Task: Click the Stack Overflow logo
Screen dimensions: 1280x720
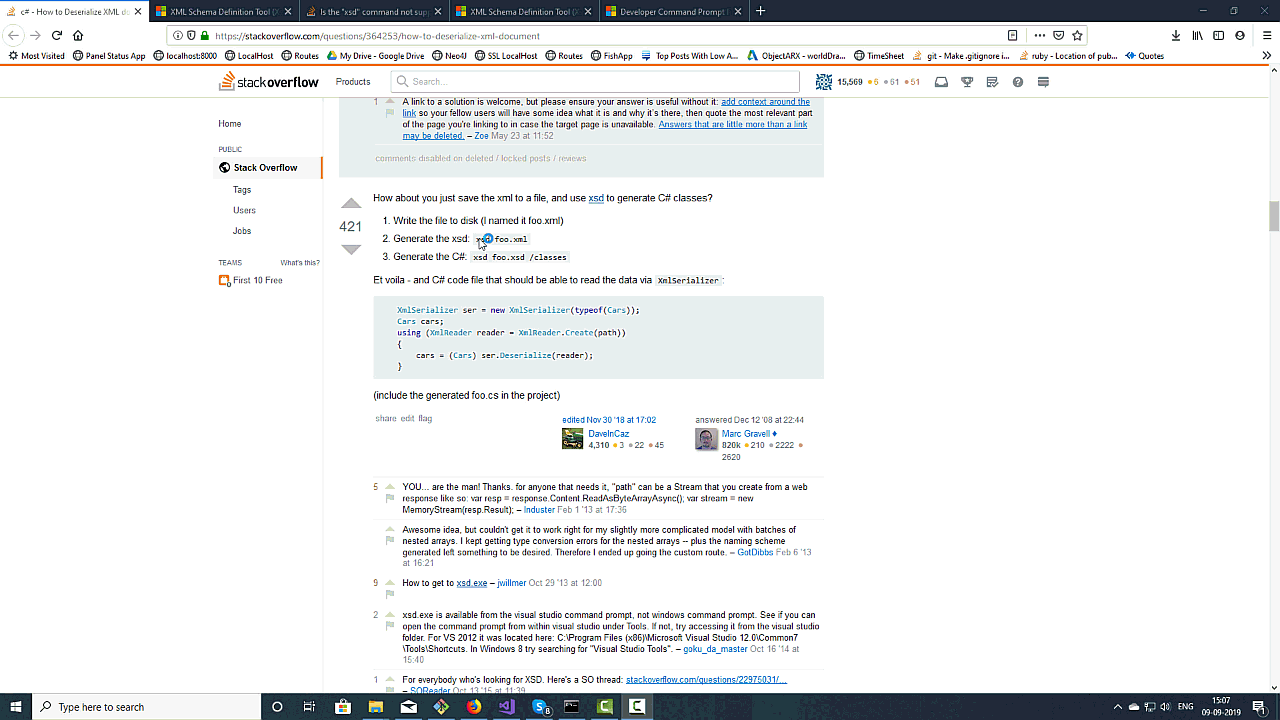Action: (x=269, y=81)
